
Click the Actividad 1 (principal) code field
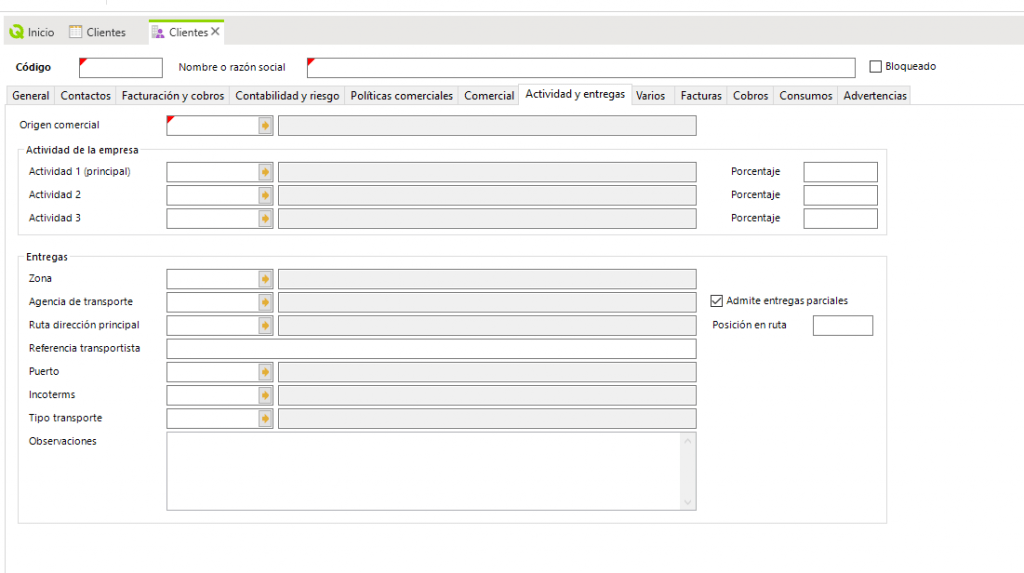(213, 172)
